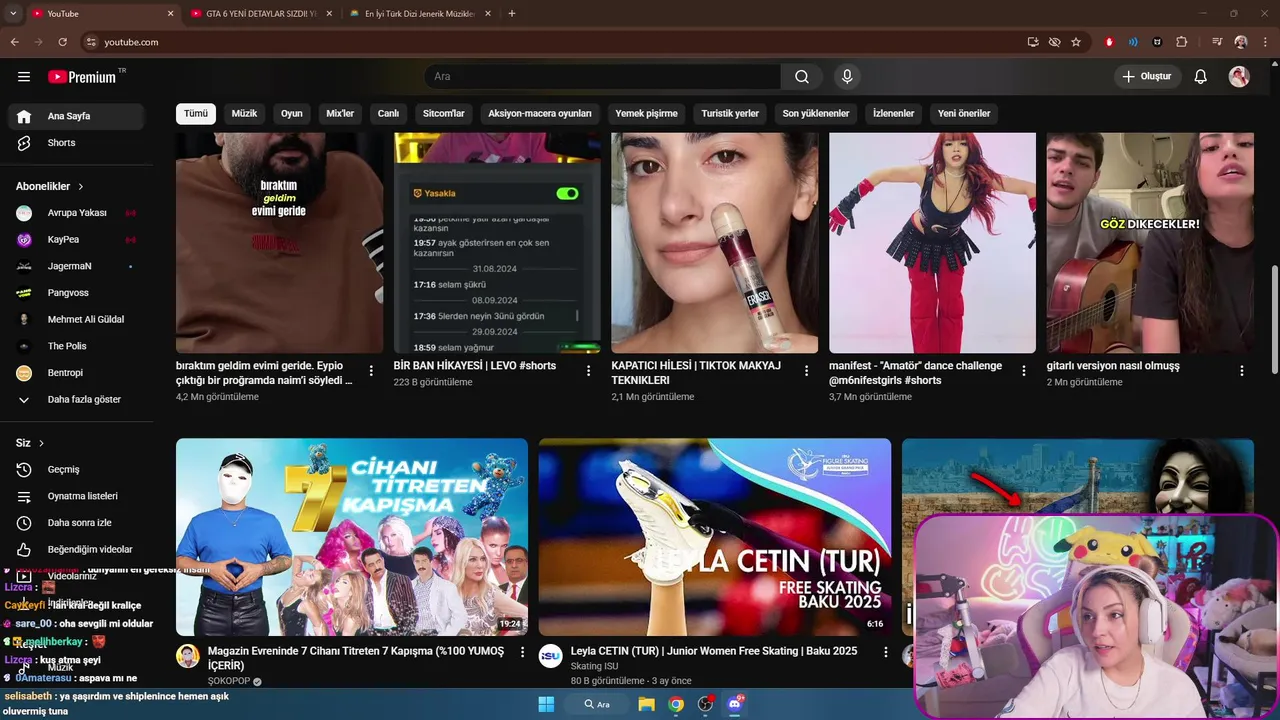Open options for BİR BAN HİKAYESİ short

[x=589, y=371]
